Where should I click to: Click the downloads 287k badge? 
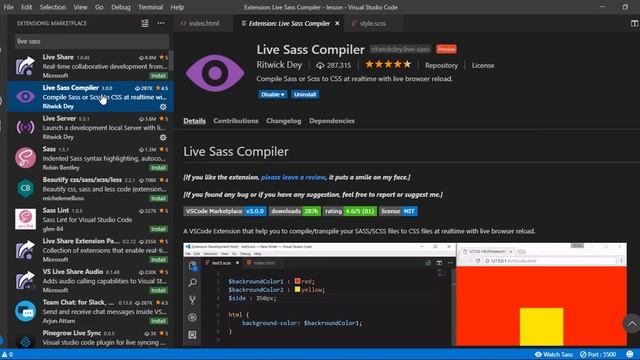point(295,211)
